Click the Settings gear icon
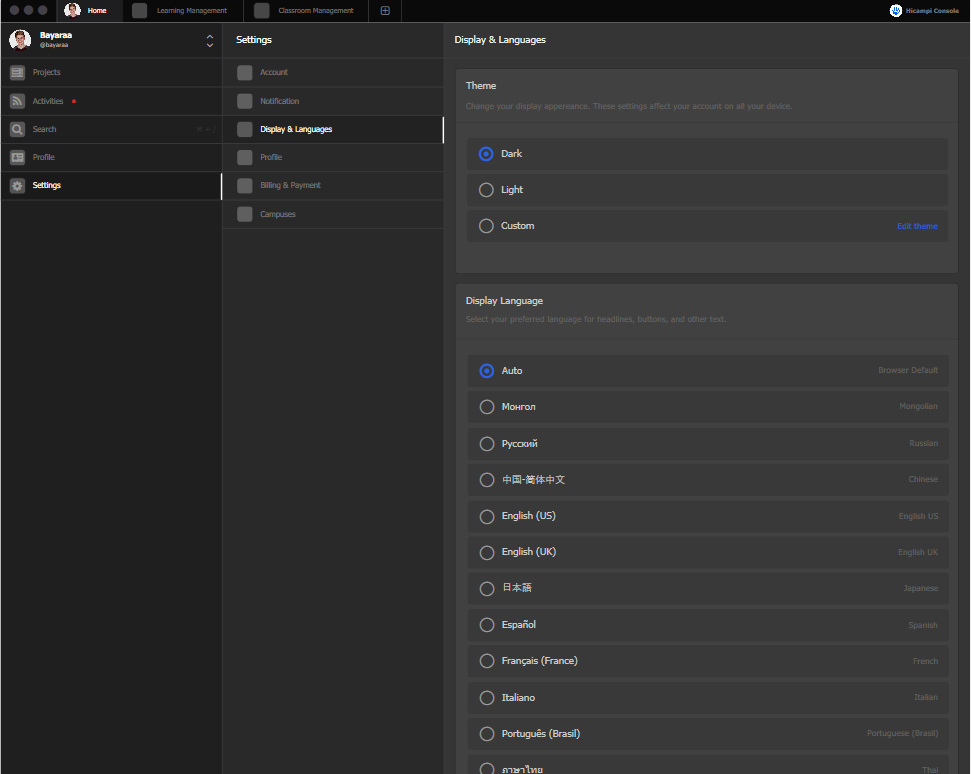 (17, 185)
